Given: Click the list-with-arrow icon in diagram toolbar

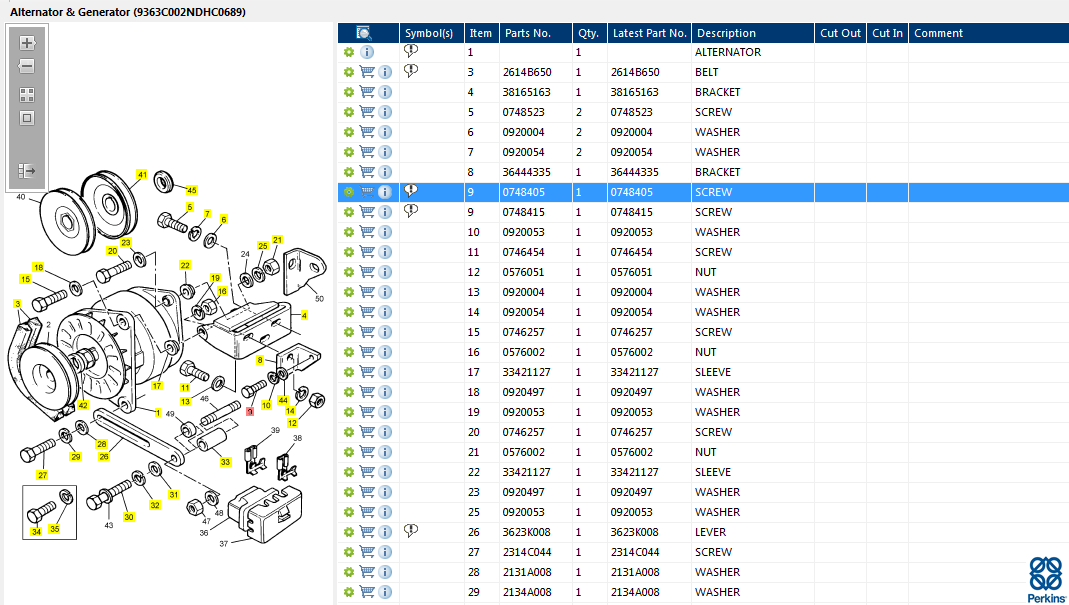Looking at the screenshot, I should tap(27, 171).
